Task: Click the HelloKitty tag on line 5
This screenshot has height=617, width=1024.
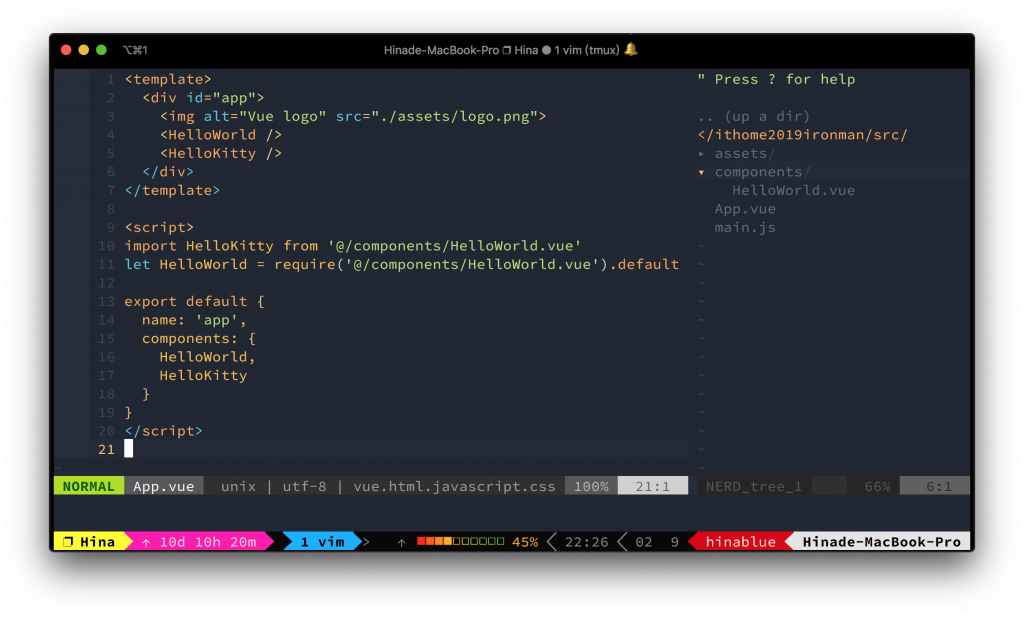Action: tap(221, 153)
